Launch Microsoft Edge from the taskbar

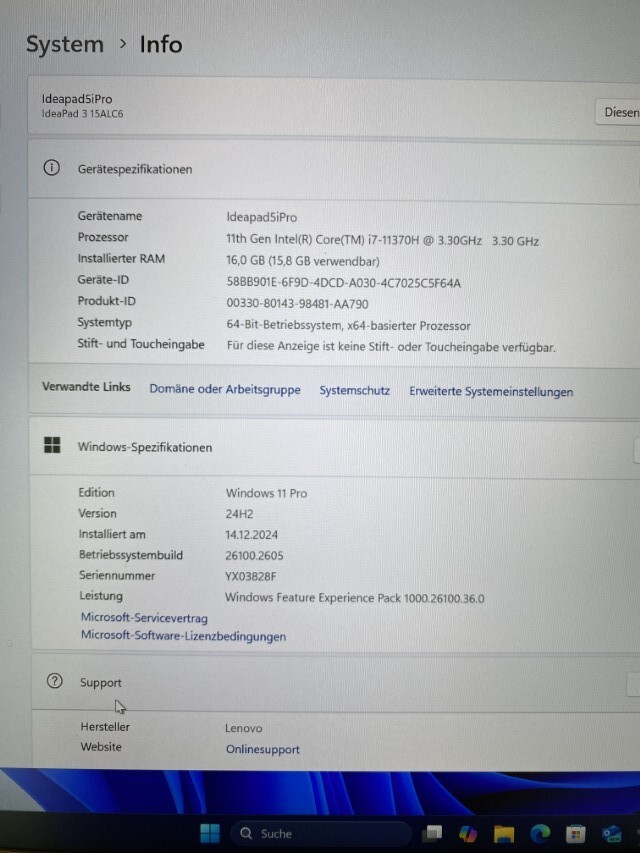click(x=540, y=833)
